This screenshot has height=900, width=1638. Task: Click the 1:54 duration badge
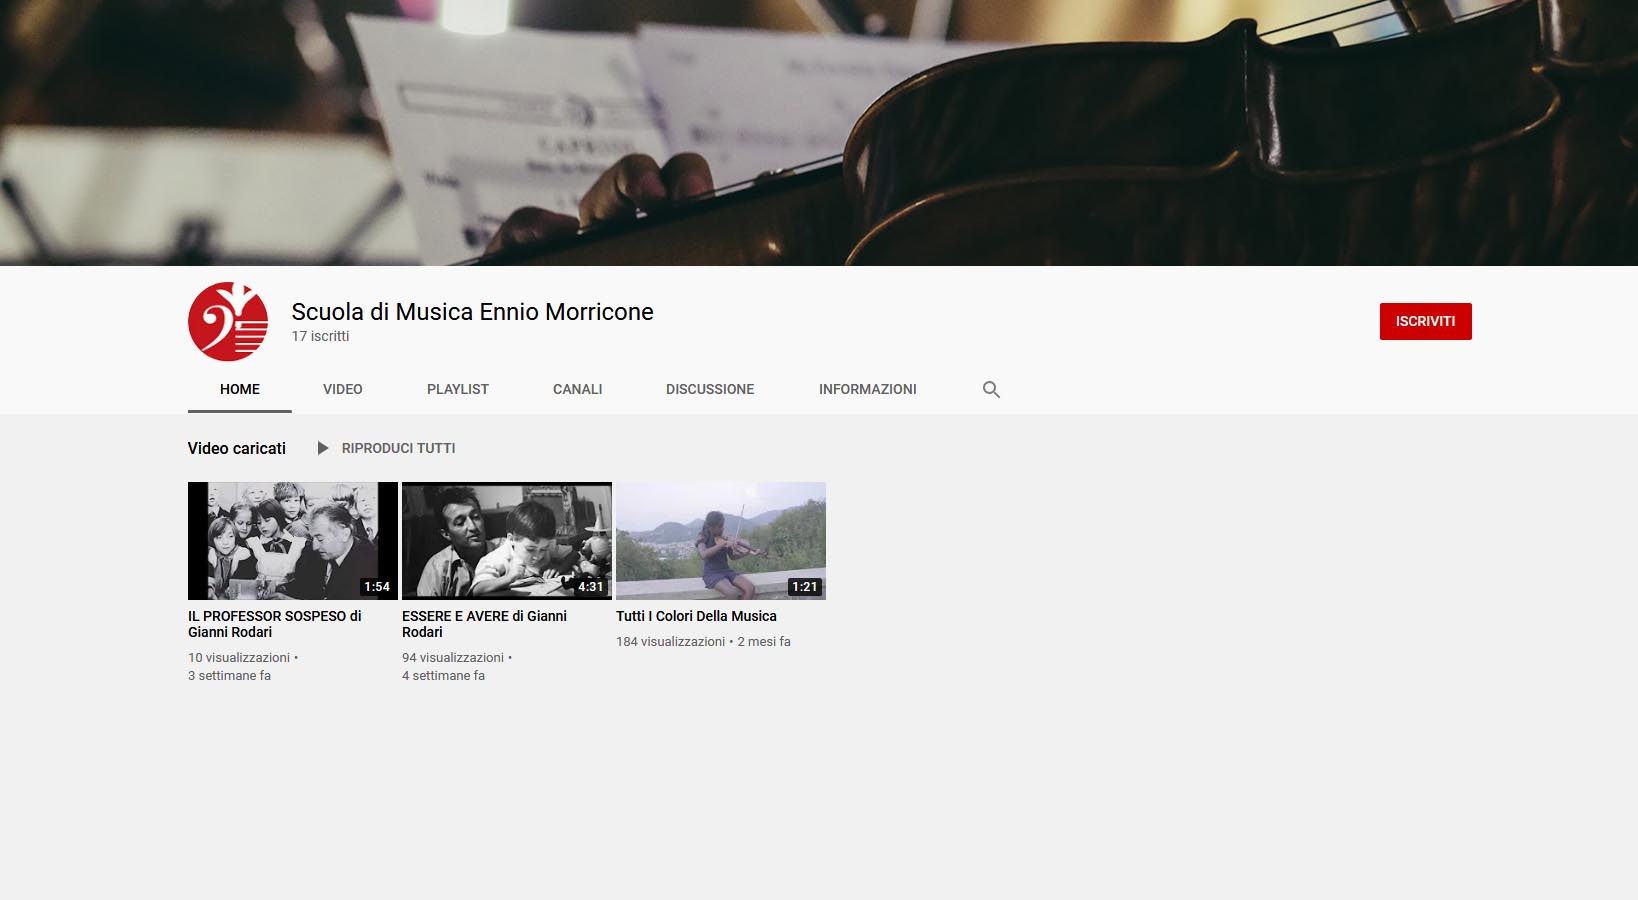tap(377, 587)
